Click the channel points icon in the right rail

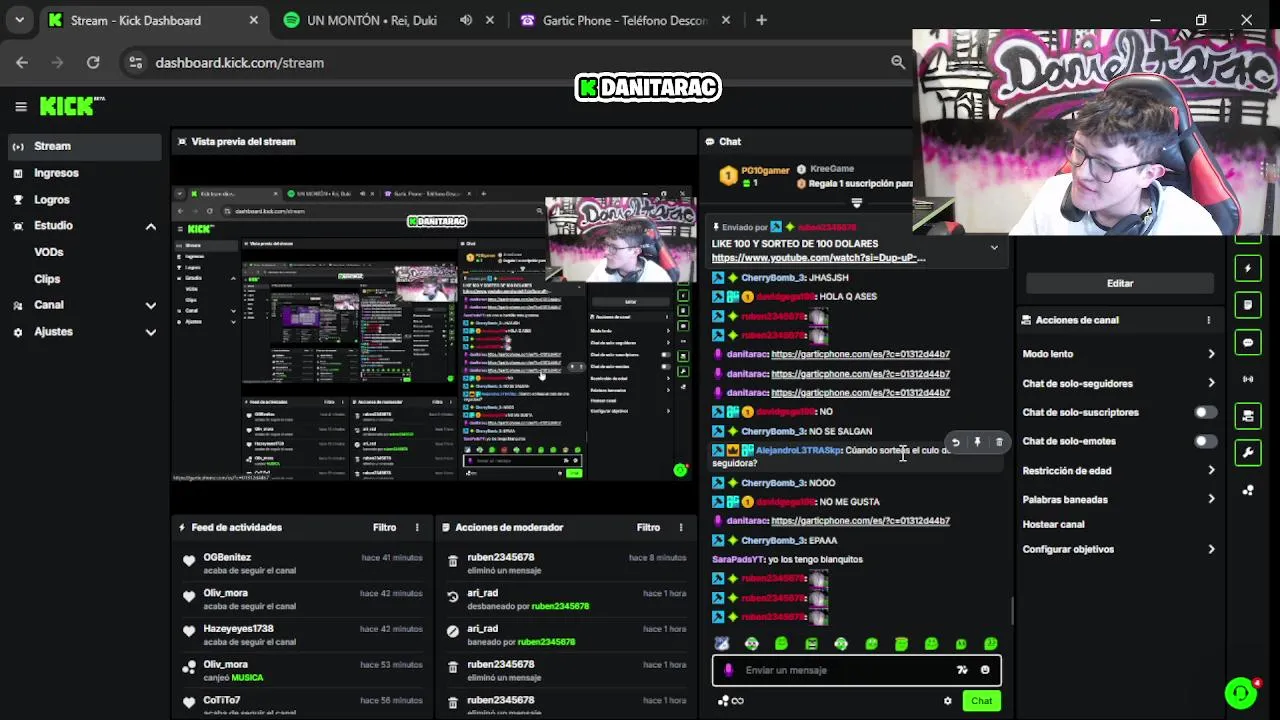tap(1247, 490)
